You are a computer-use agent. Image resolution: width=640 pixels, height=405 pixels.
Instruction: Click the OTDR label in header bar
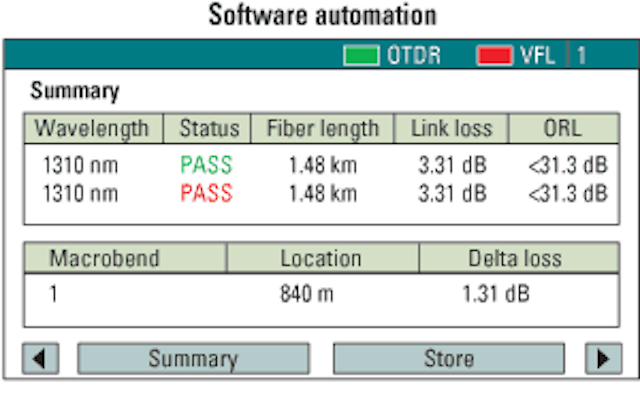(x=413, y=55)
